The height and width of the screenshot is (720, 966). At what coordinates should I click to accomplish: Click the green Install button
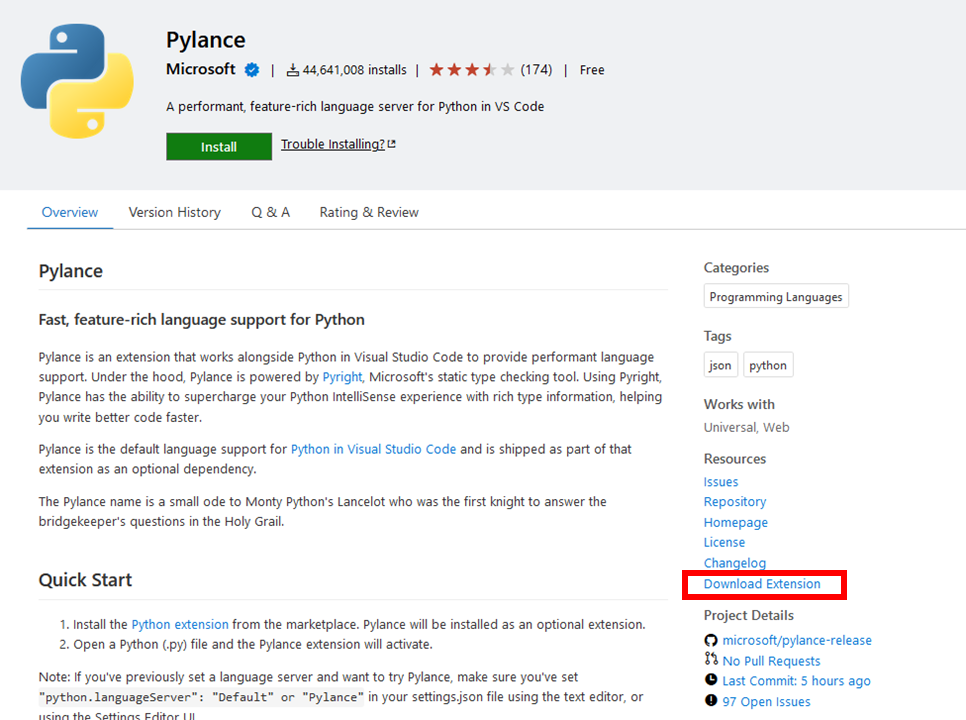pyautogui.click(x=219, y=147)
